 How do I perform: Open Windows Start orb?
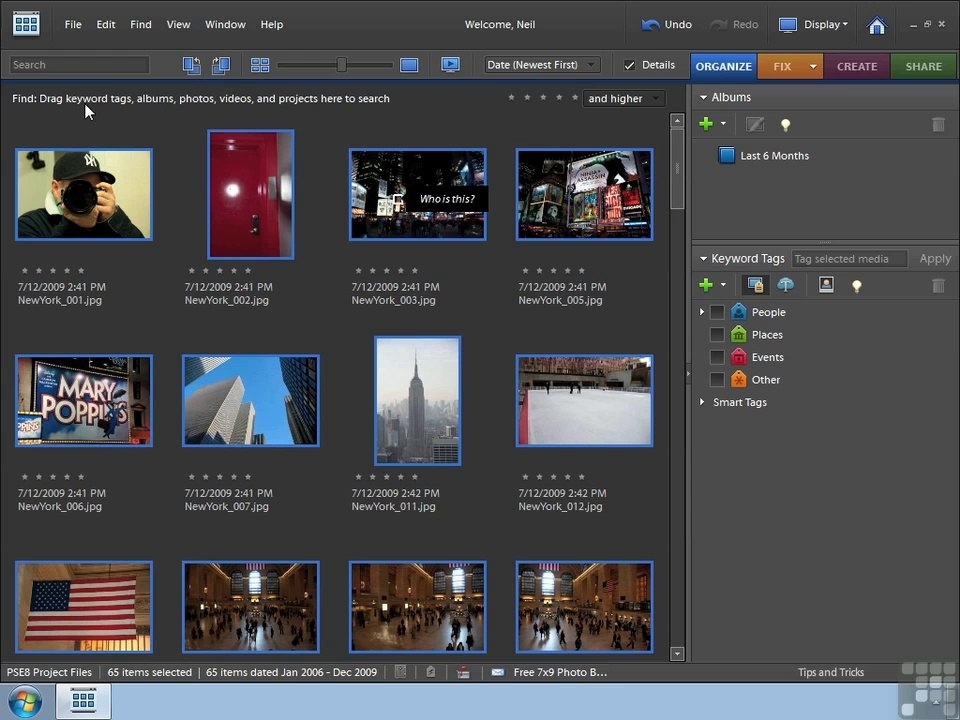(x=24, y=701)
